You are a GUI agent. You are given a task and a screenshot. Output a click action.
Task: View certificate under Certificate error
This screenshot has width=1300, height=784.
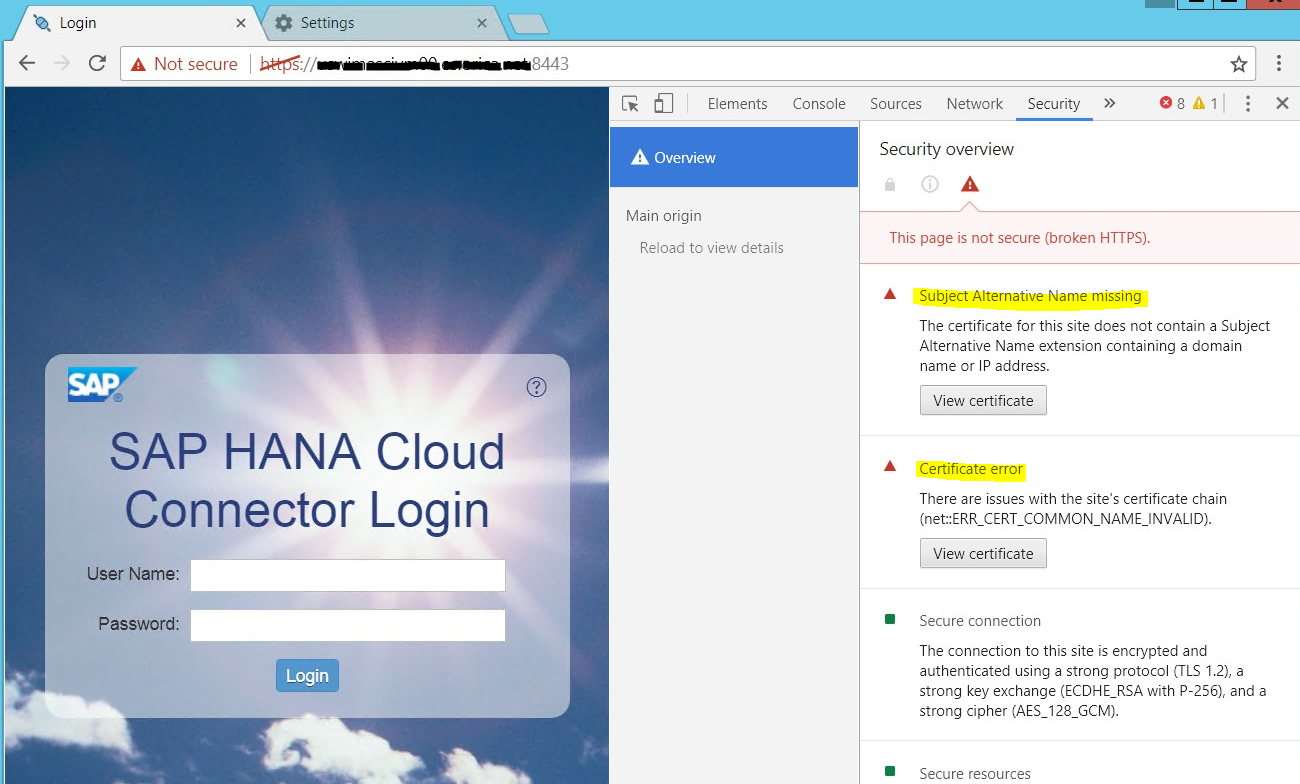coord(983,554)
